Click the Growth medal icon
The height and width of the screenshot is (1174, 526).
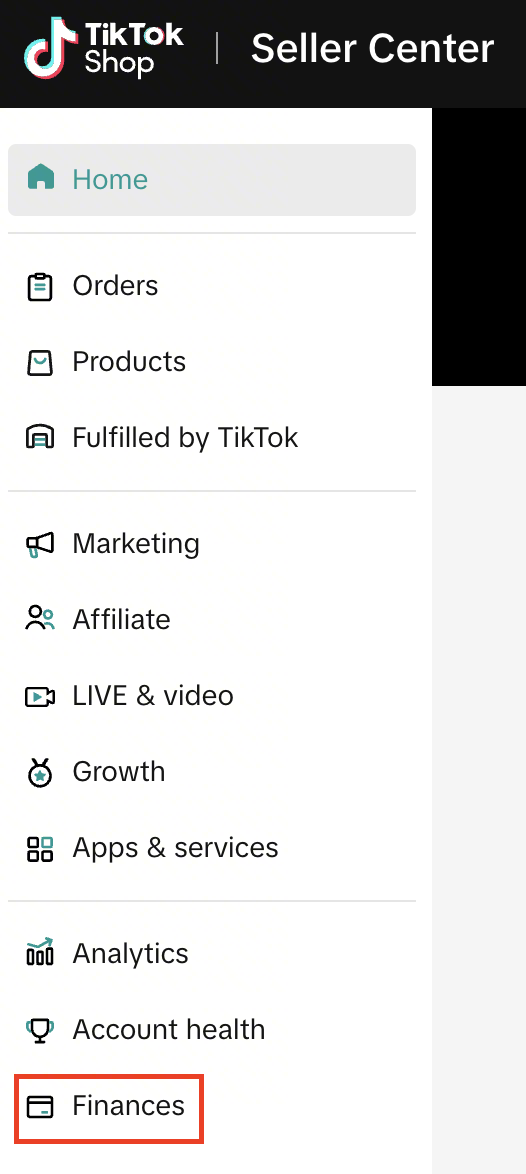pyautogui.click(x=40, y=773)
